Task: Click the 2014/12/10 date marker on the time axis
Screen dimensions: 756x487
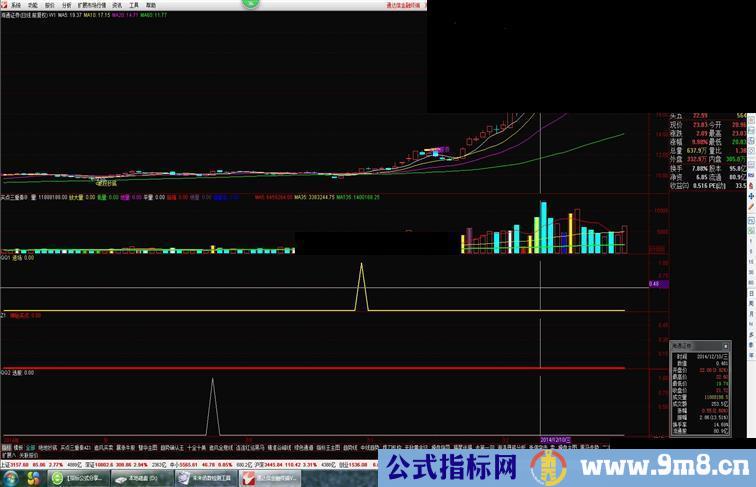Action: [x=555, y=438]
